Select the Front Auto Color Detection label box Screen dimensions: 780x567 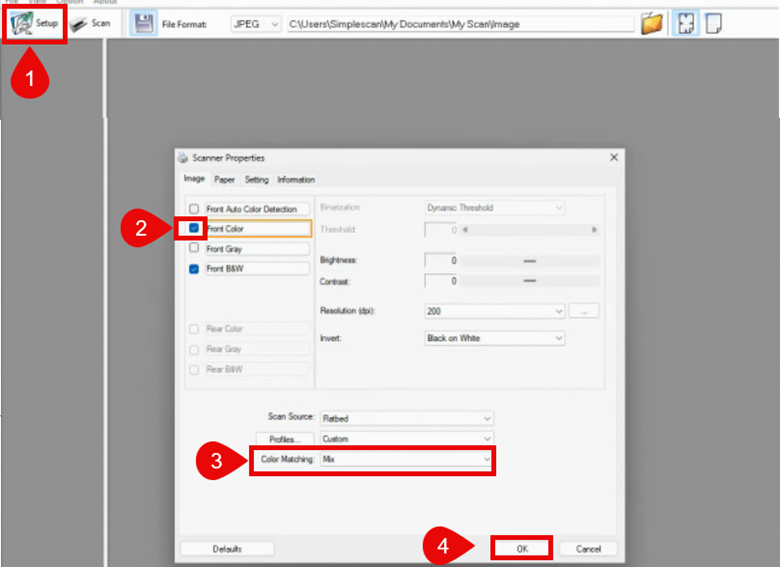pyautogui.click(x=257, y=209)
